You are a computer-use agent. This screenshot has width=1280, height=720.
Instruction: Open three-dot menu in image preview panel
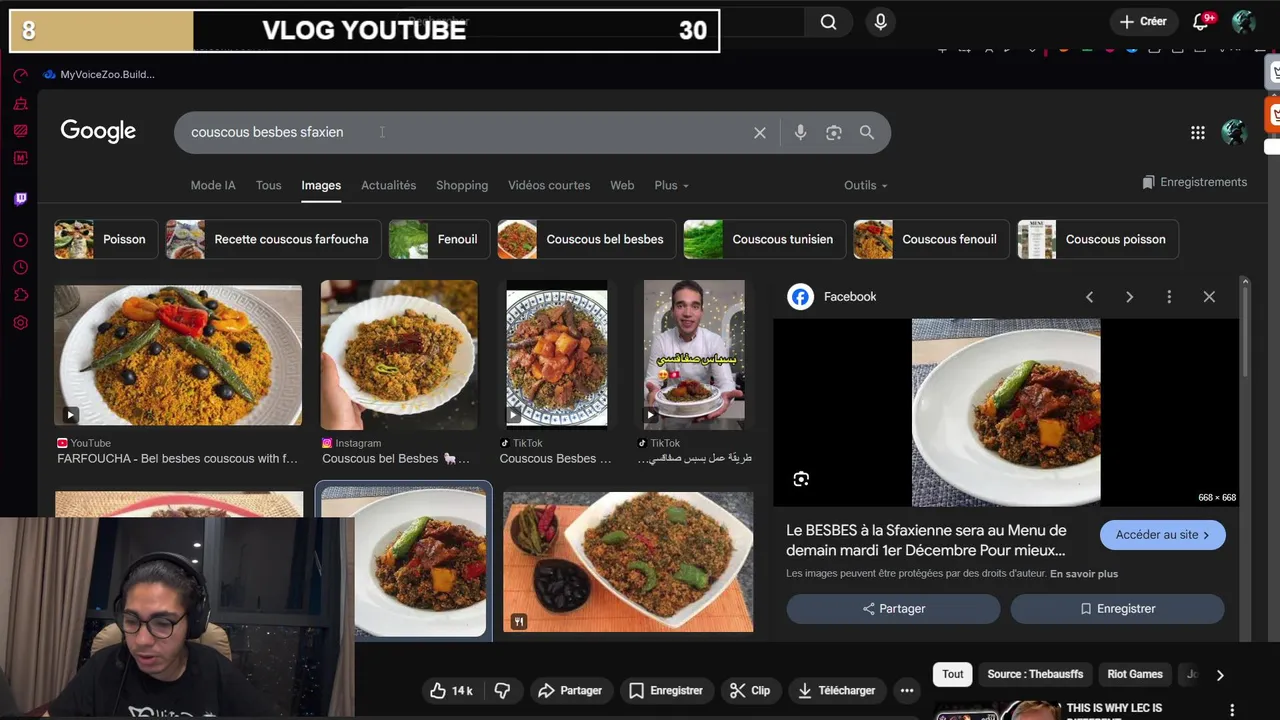pyautogui.click(x=1169, y=297)
